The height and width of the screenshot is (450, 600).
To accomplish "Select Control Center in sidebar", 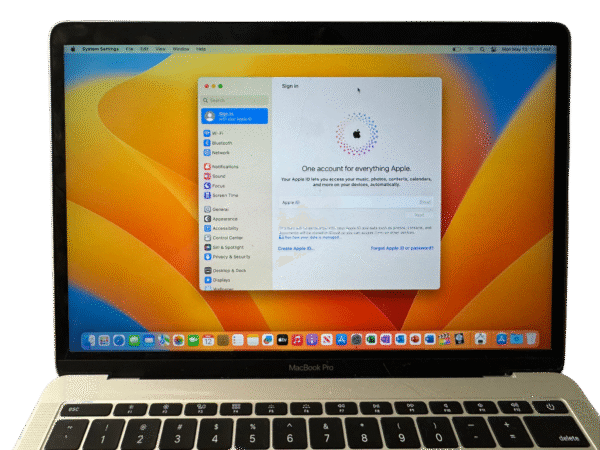I will pos(223,238).
